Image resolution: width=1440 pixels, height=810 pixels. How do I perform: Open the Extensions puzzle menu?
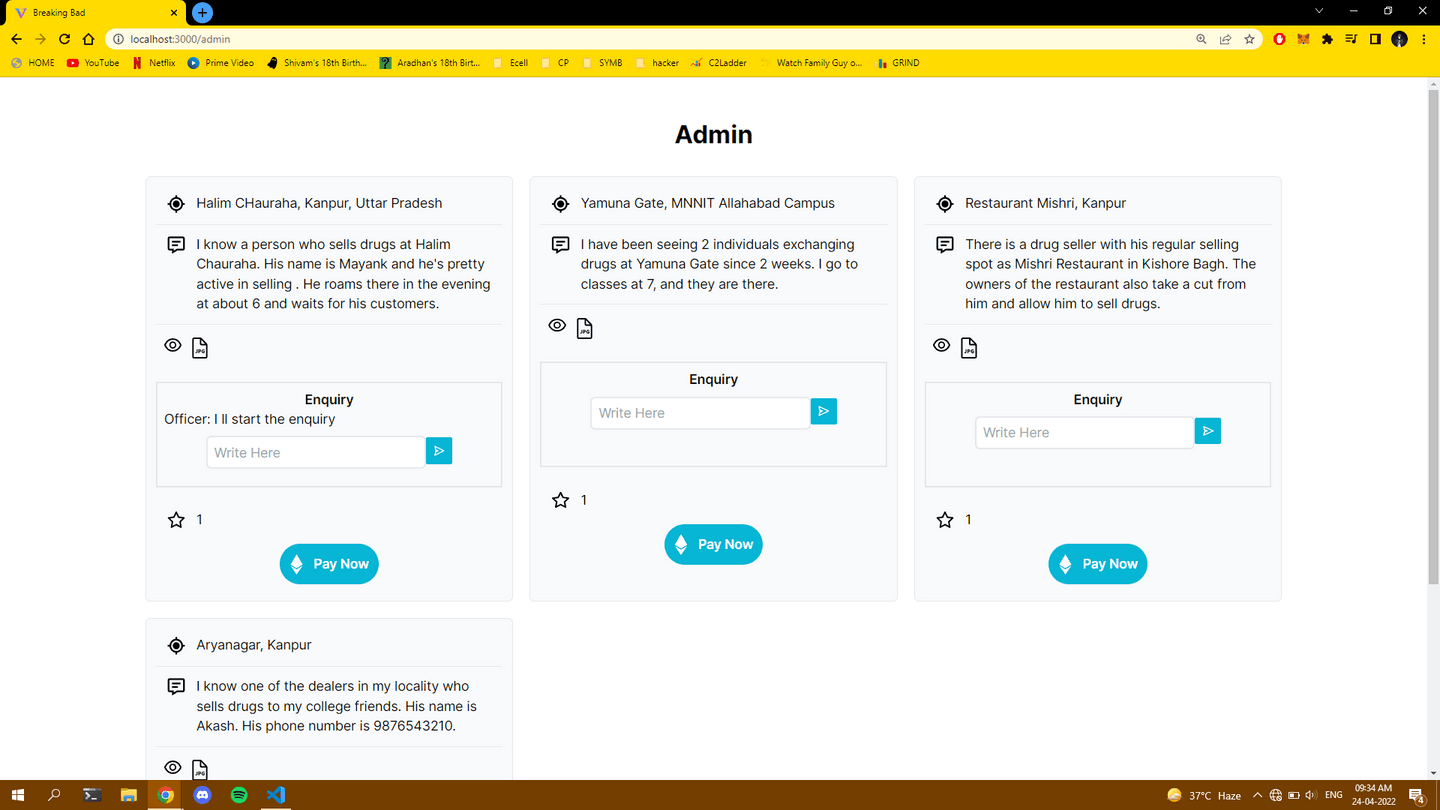pos(1327,39)
